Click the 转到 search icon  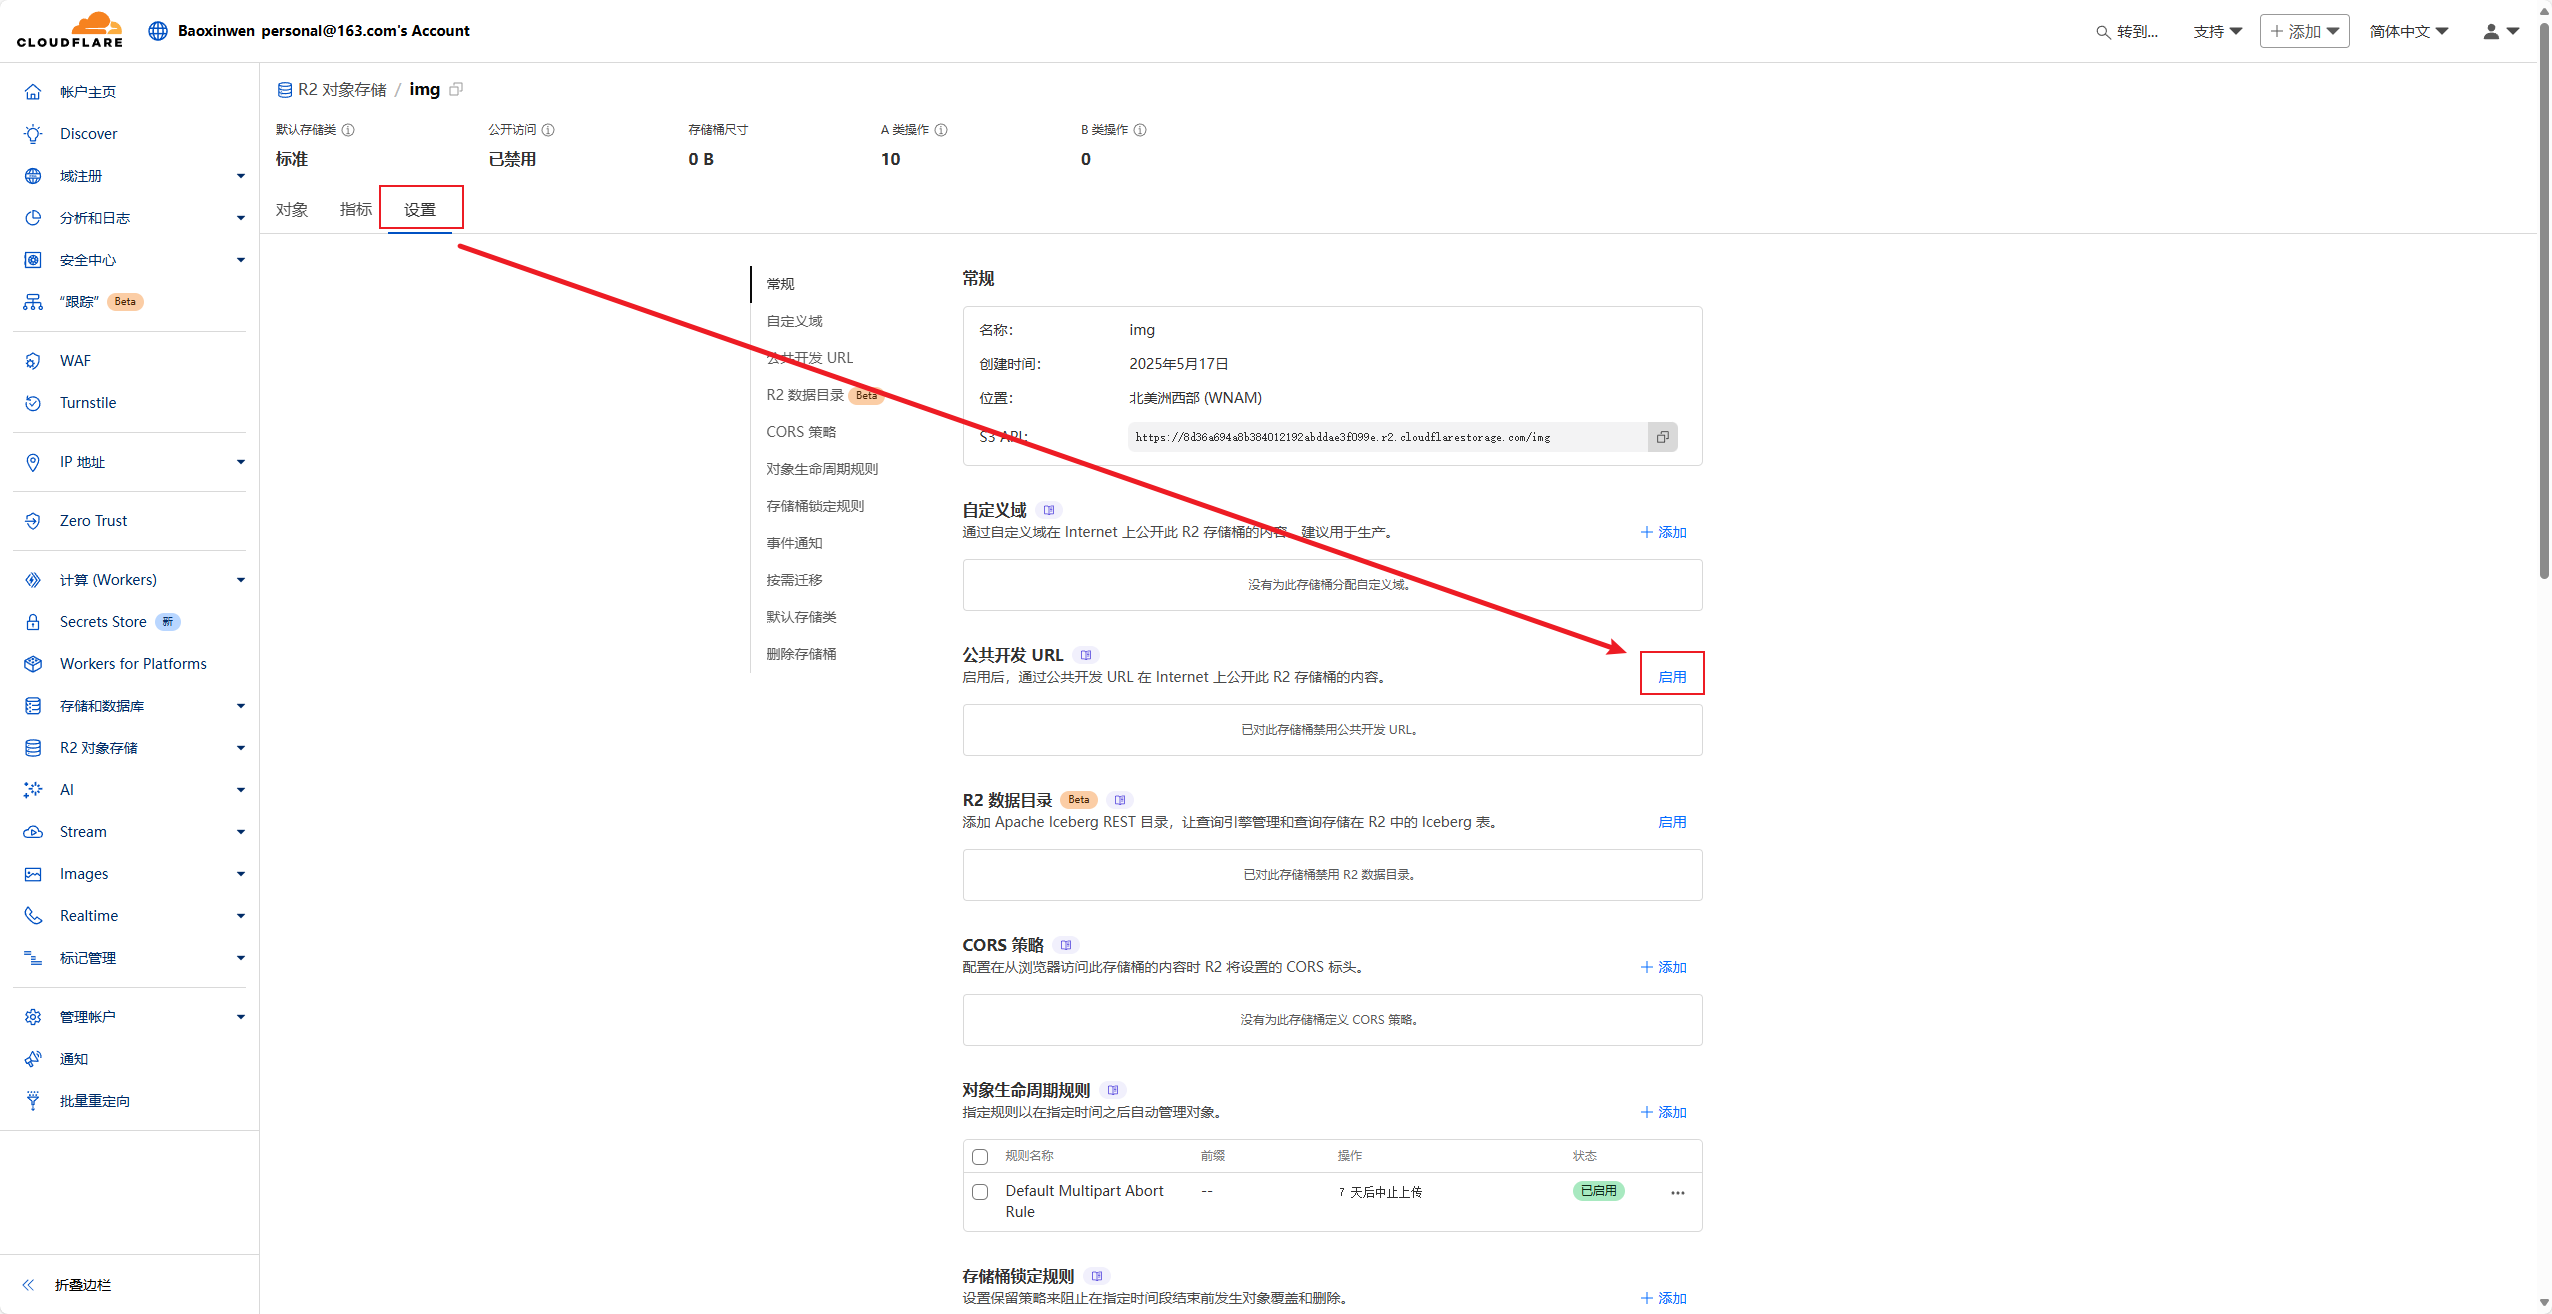[x=2103, y=32]
